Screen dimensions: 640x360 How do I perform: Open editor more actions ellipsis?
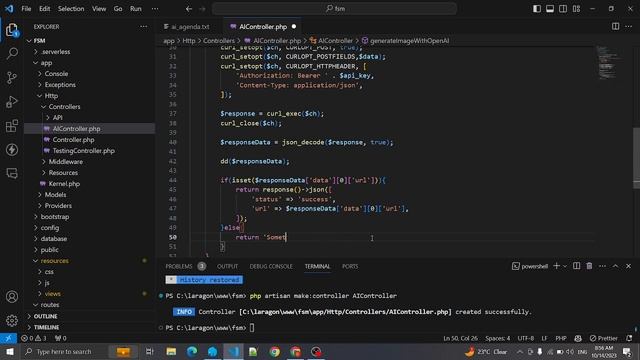[629, 27]
